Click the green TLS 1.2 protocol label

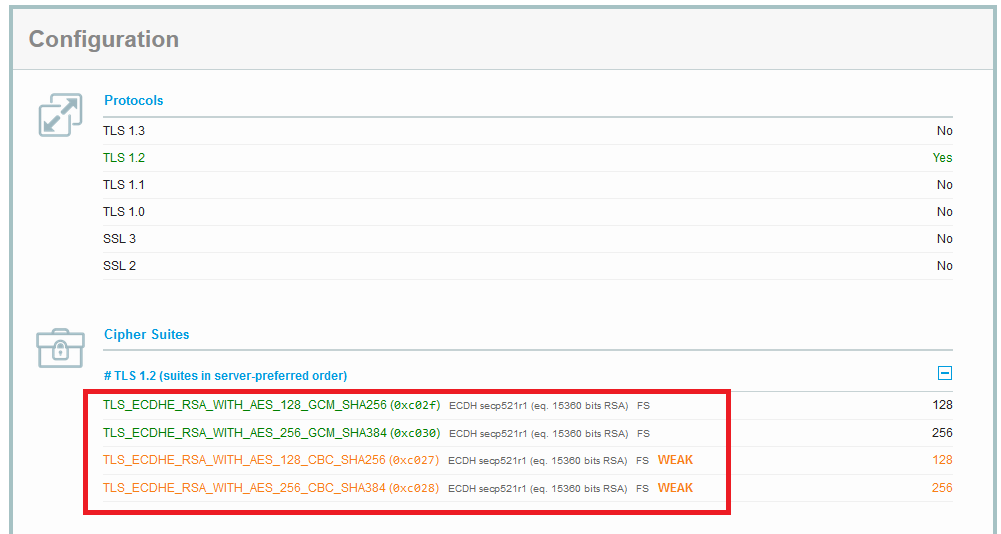point(124,158)
